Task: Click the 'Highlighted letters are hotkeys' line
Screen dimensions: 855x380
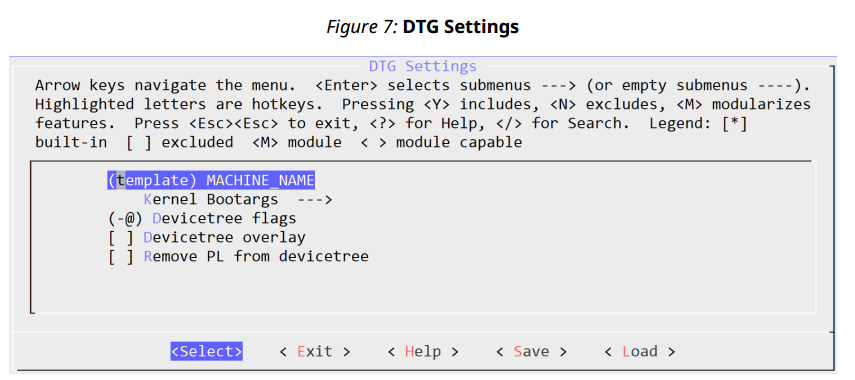Action: point(423,104)
